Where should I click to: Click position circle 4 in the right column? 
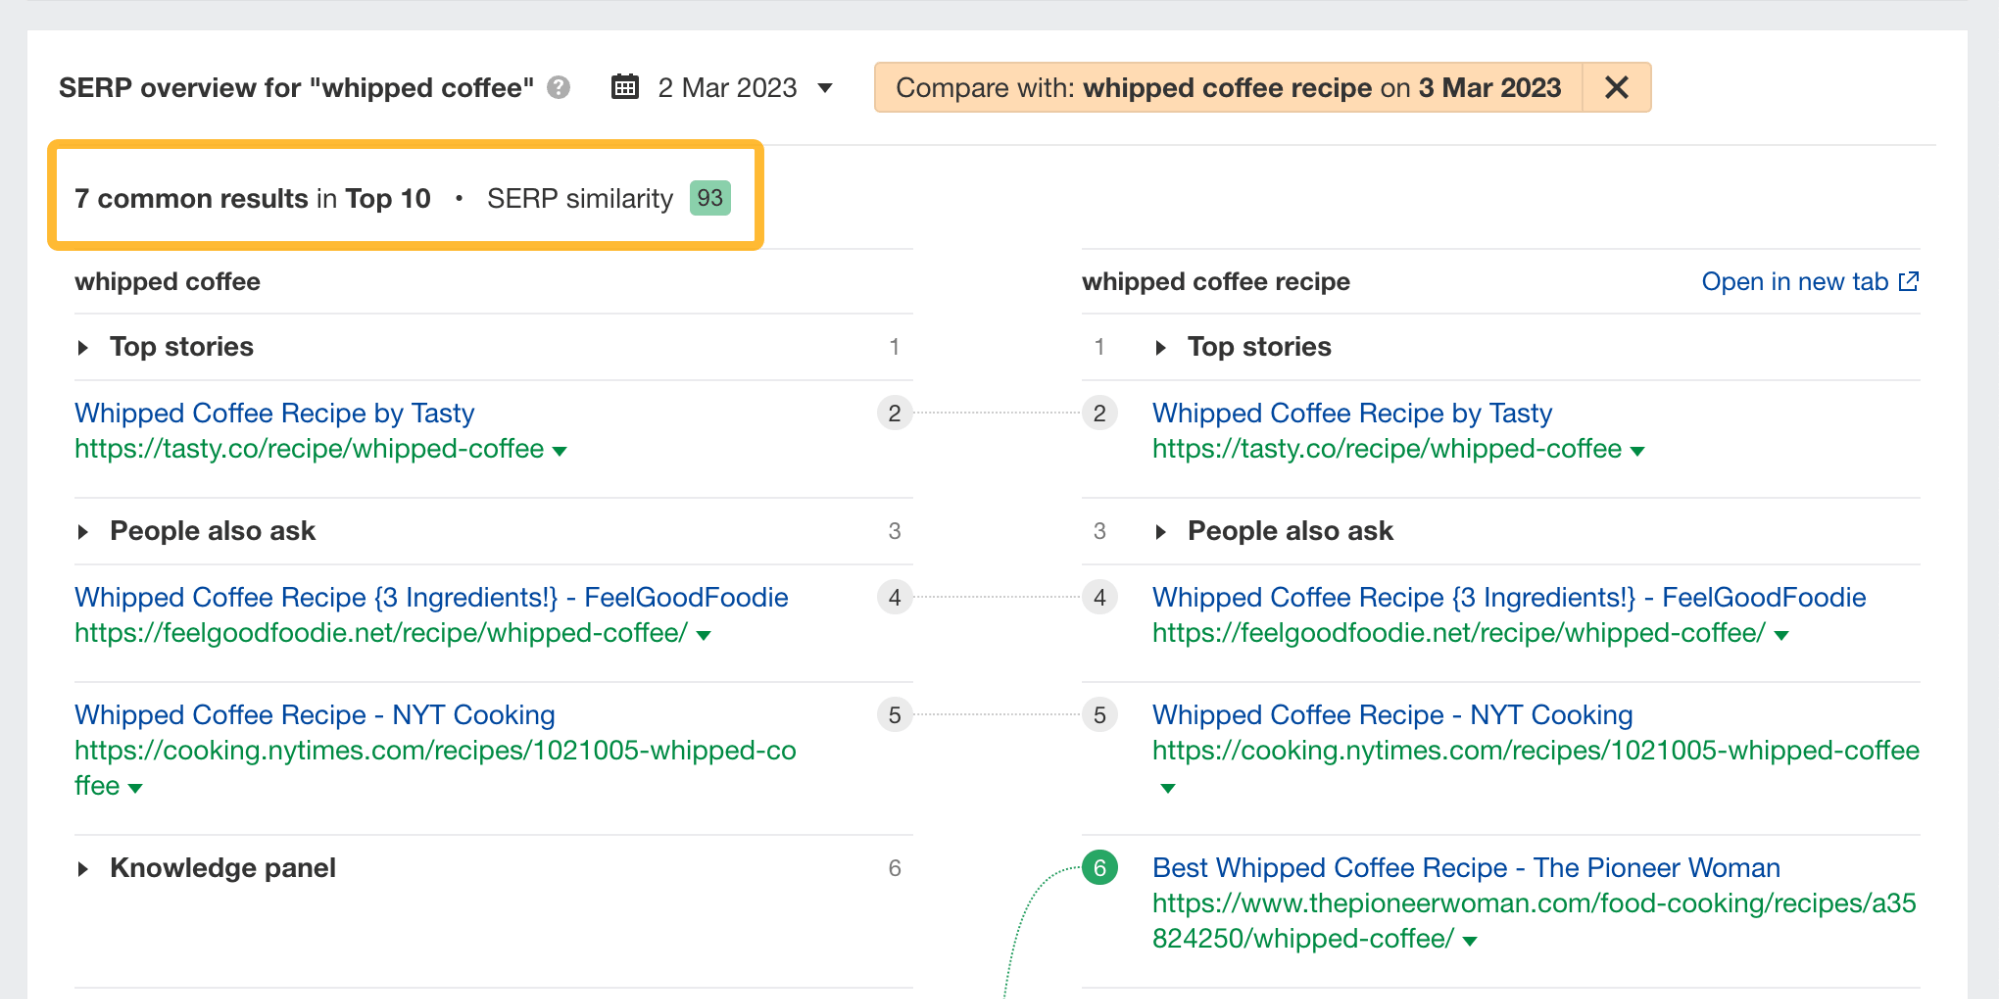[x=1099, y=597]
